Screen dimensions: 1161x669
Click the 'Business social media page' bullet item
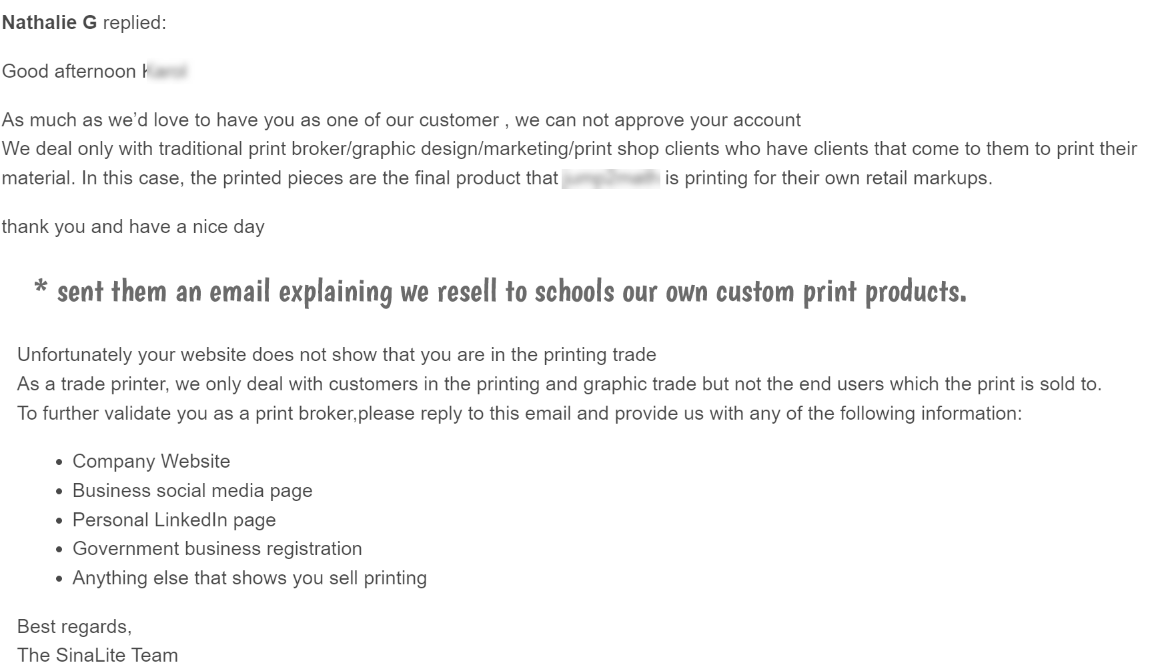click(x=193, y=491)
